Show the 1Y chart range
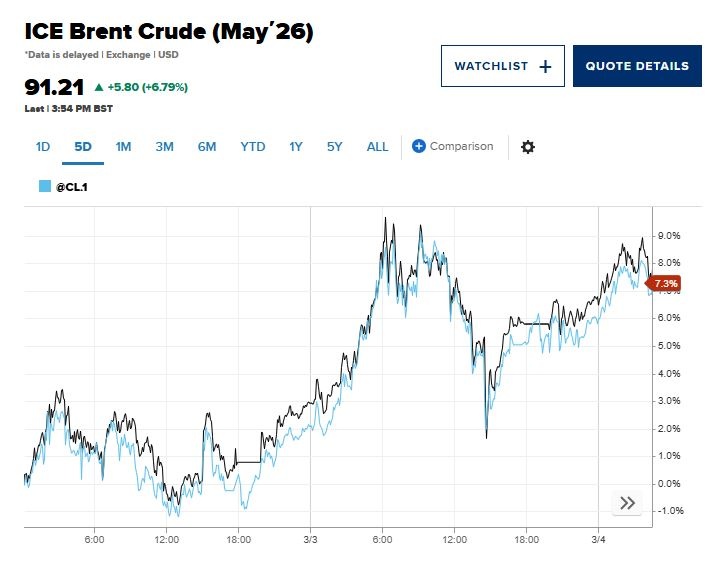 [296, 147]
